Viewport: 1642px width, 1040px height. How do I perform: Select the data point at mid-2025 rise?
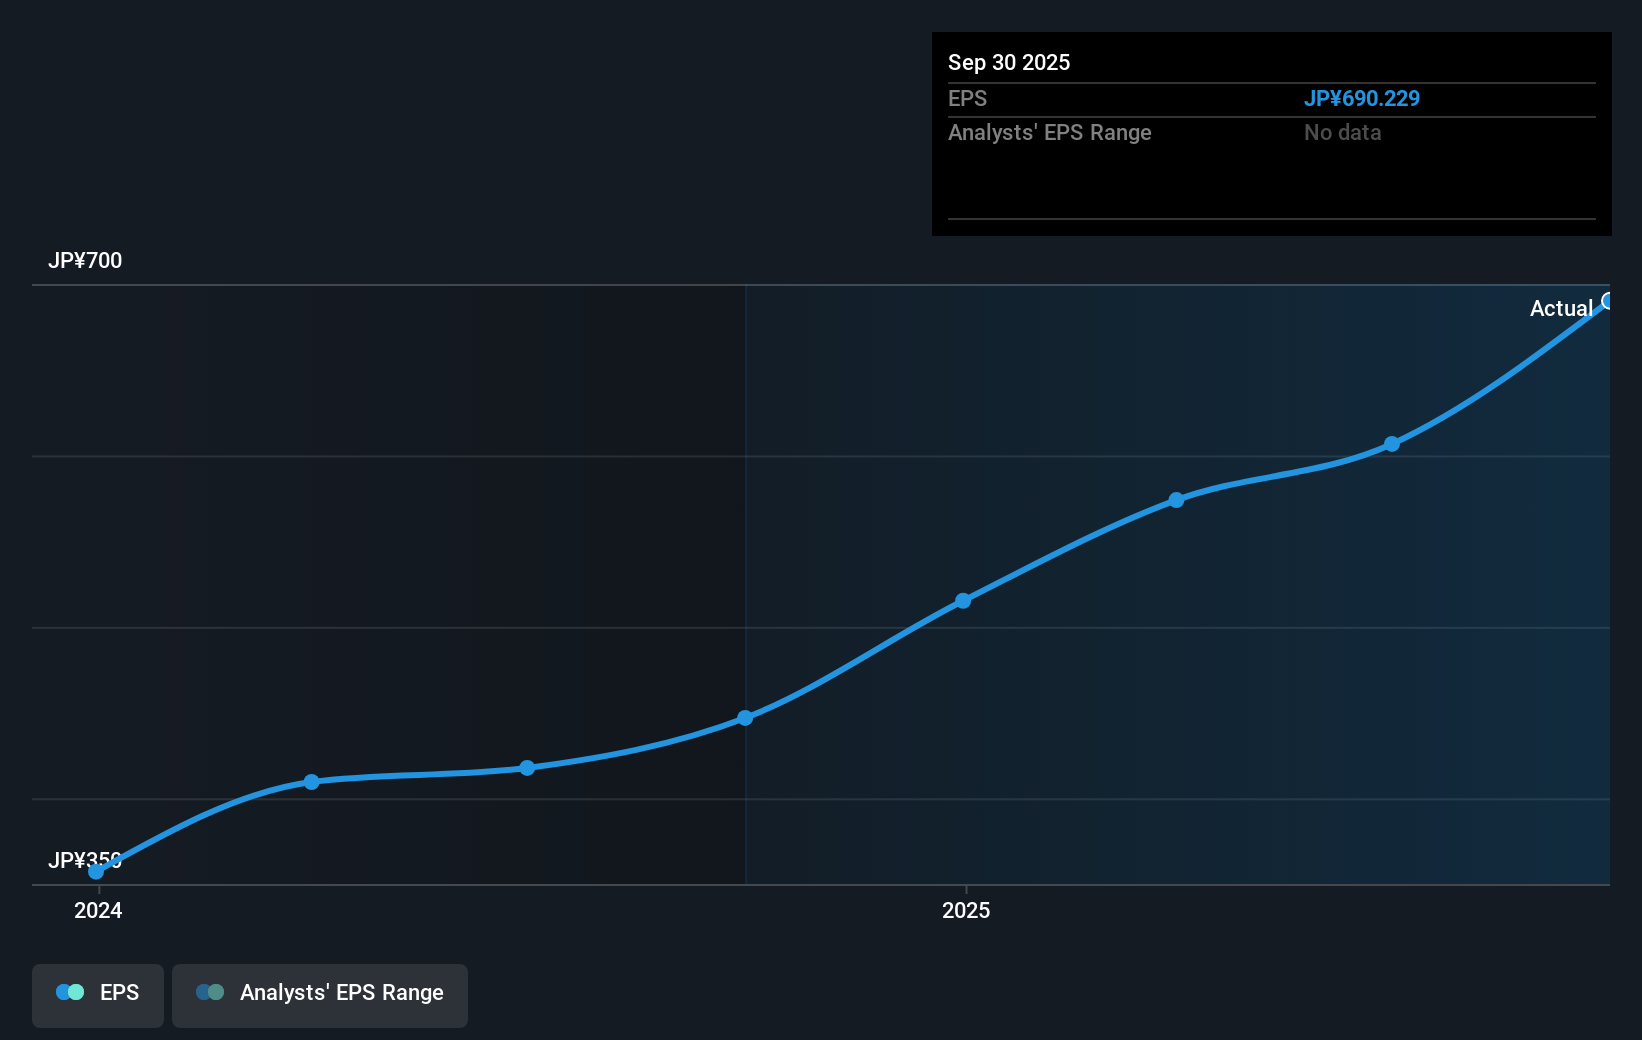coord(962,600)
